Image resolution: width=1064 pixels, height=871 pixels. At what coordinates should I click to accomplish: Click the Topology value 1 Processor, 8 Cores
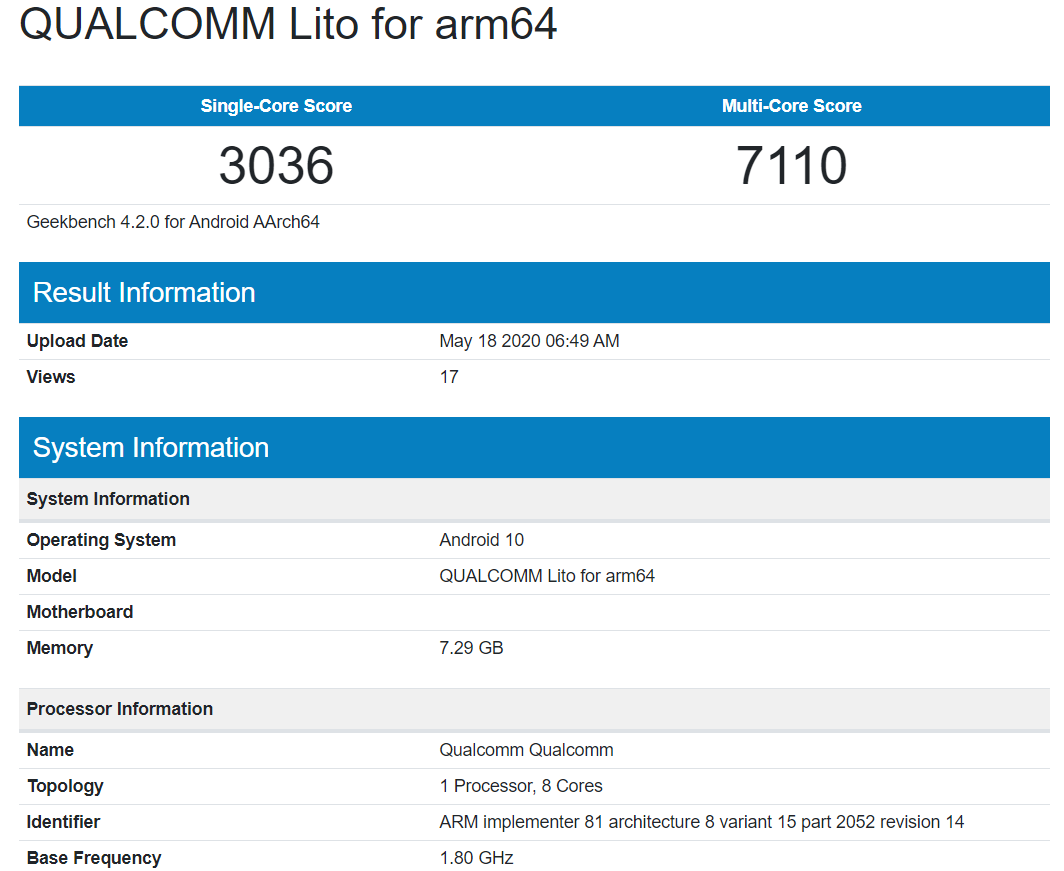[521, 785]
